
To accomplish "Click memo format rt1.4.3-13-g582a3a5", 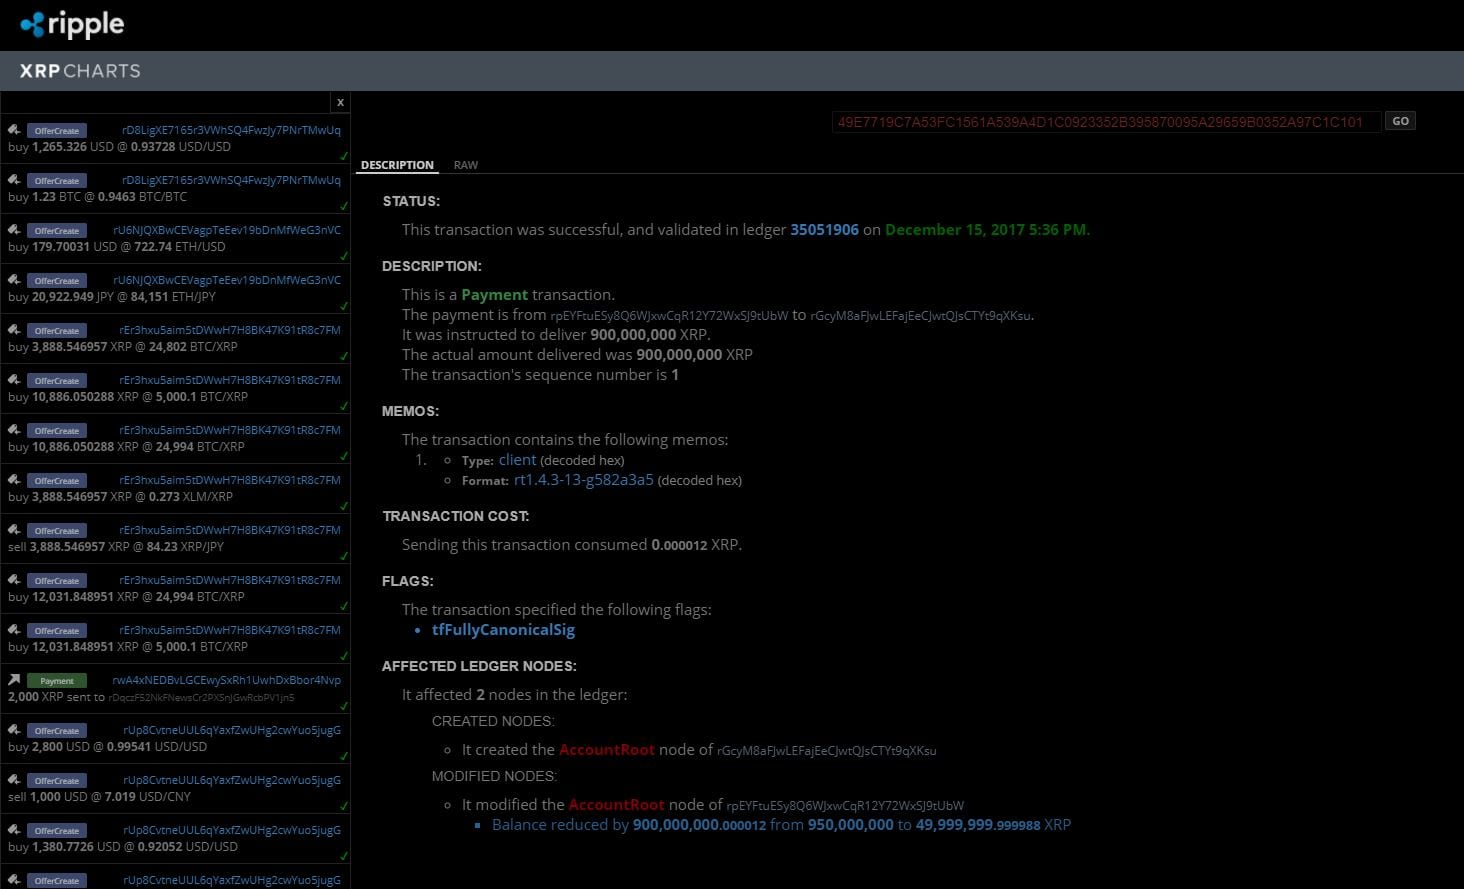I will coord(583,480).
